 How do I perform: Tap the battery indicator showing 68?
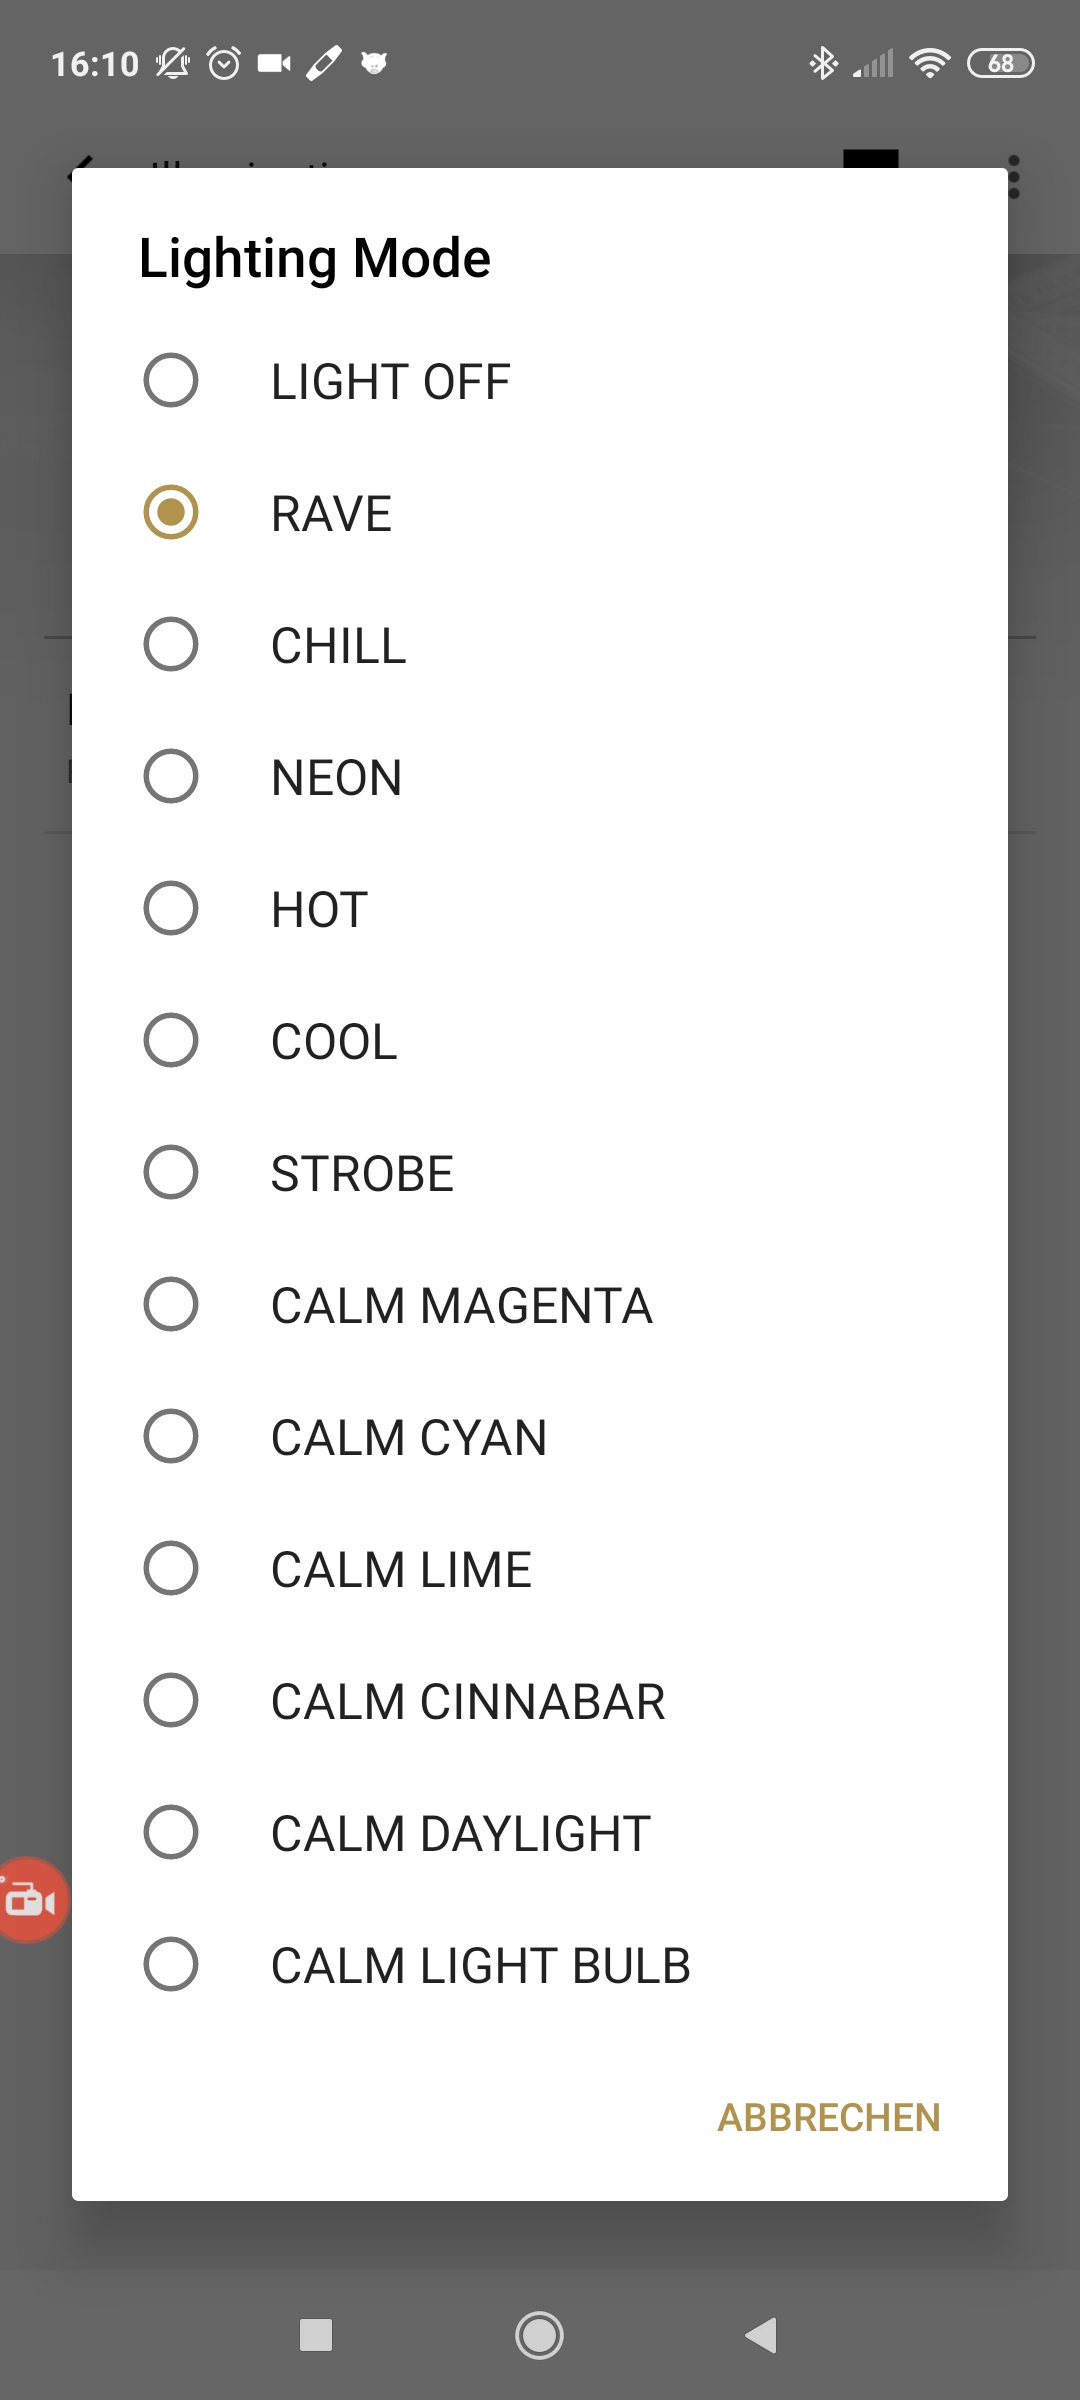click(x=1001, y=63)
